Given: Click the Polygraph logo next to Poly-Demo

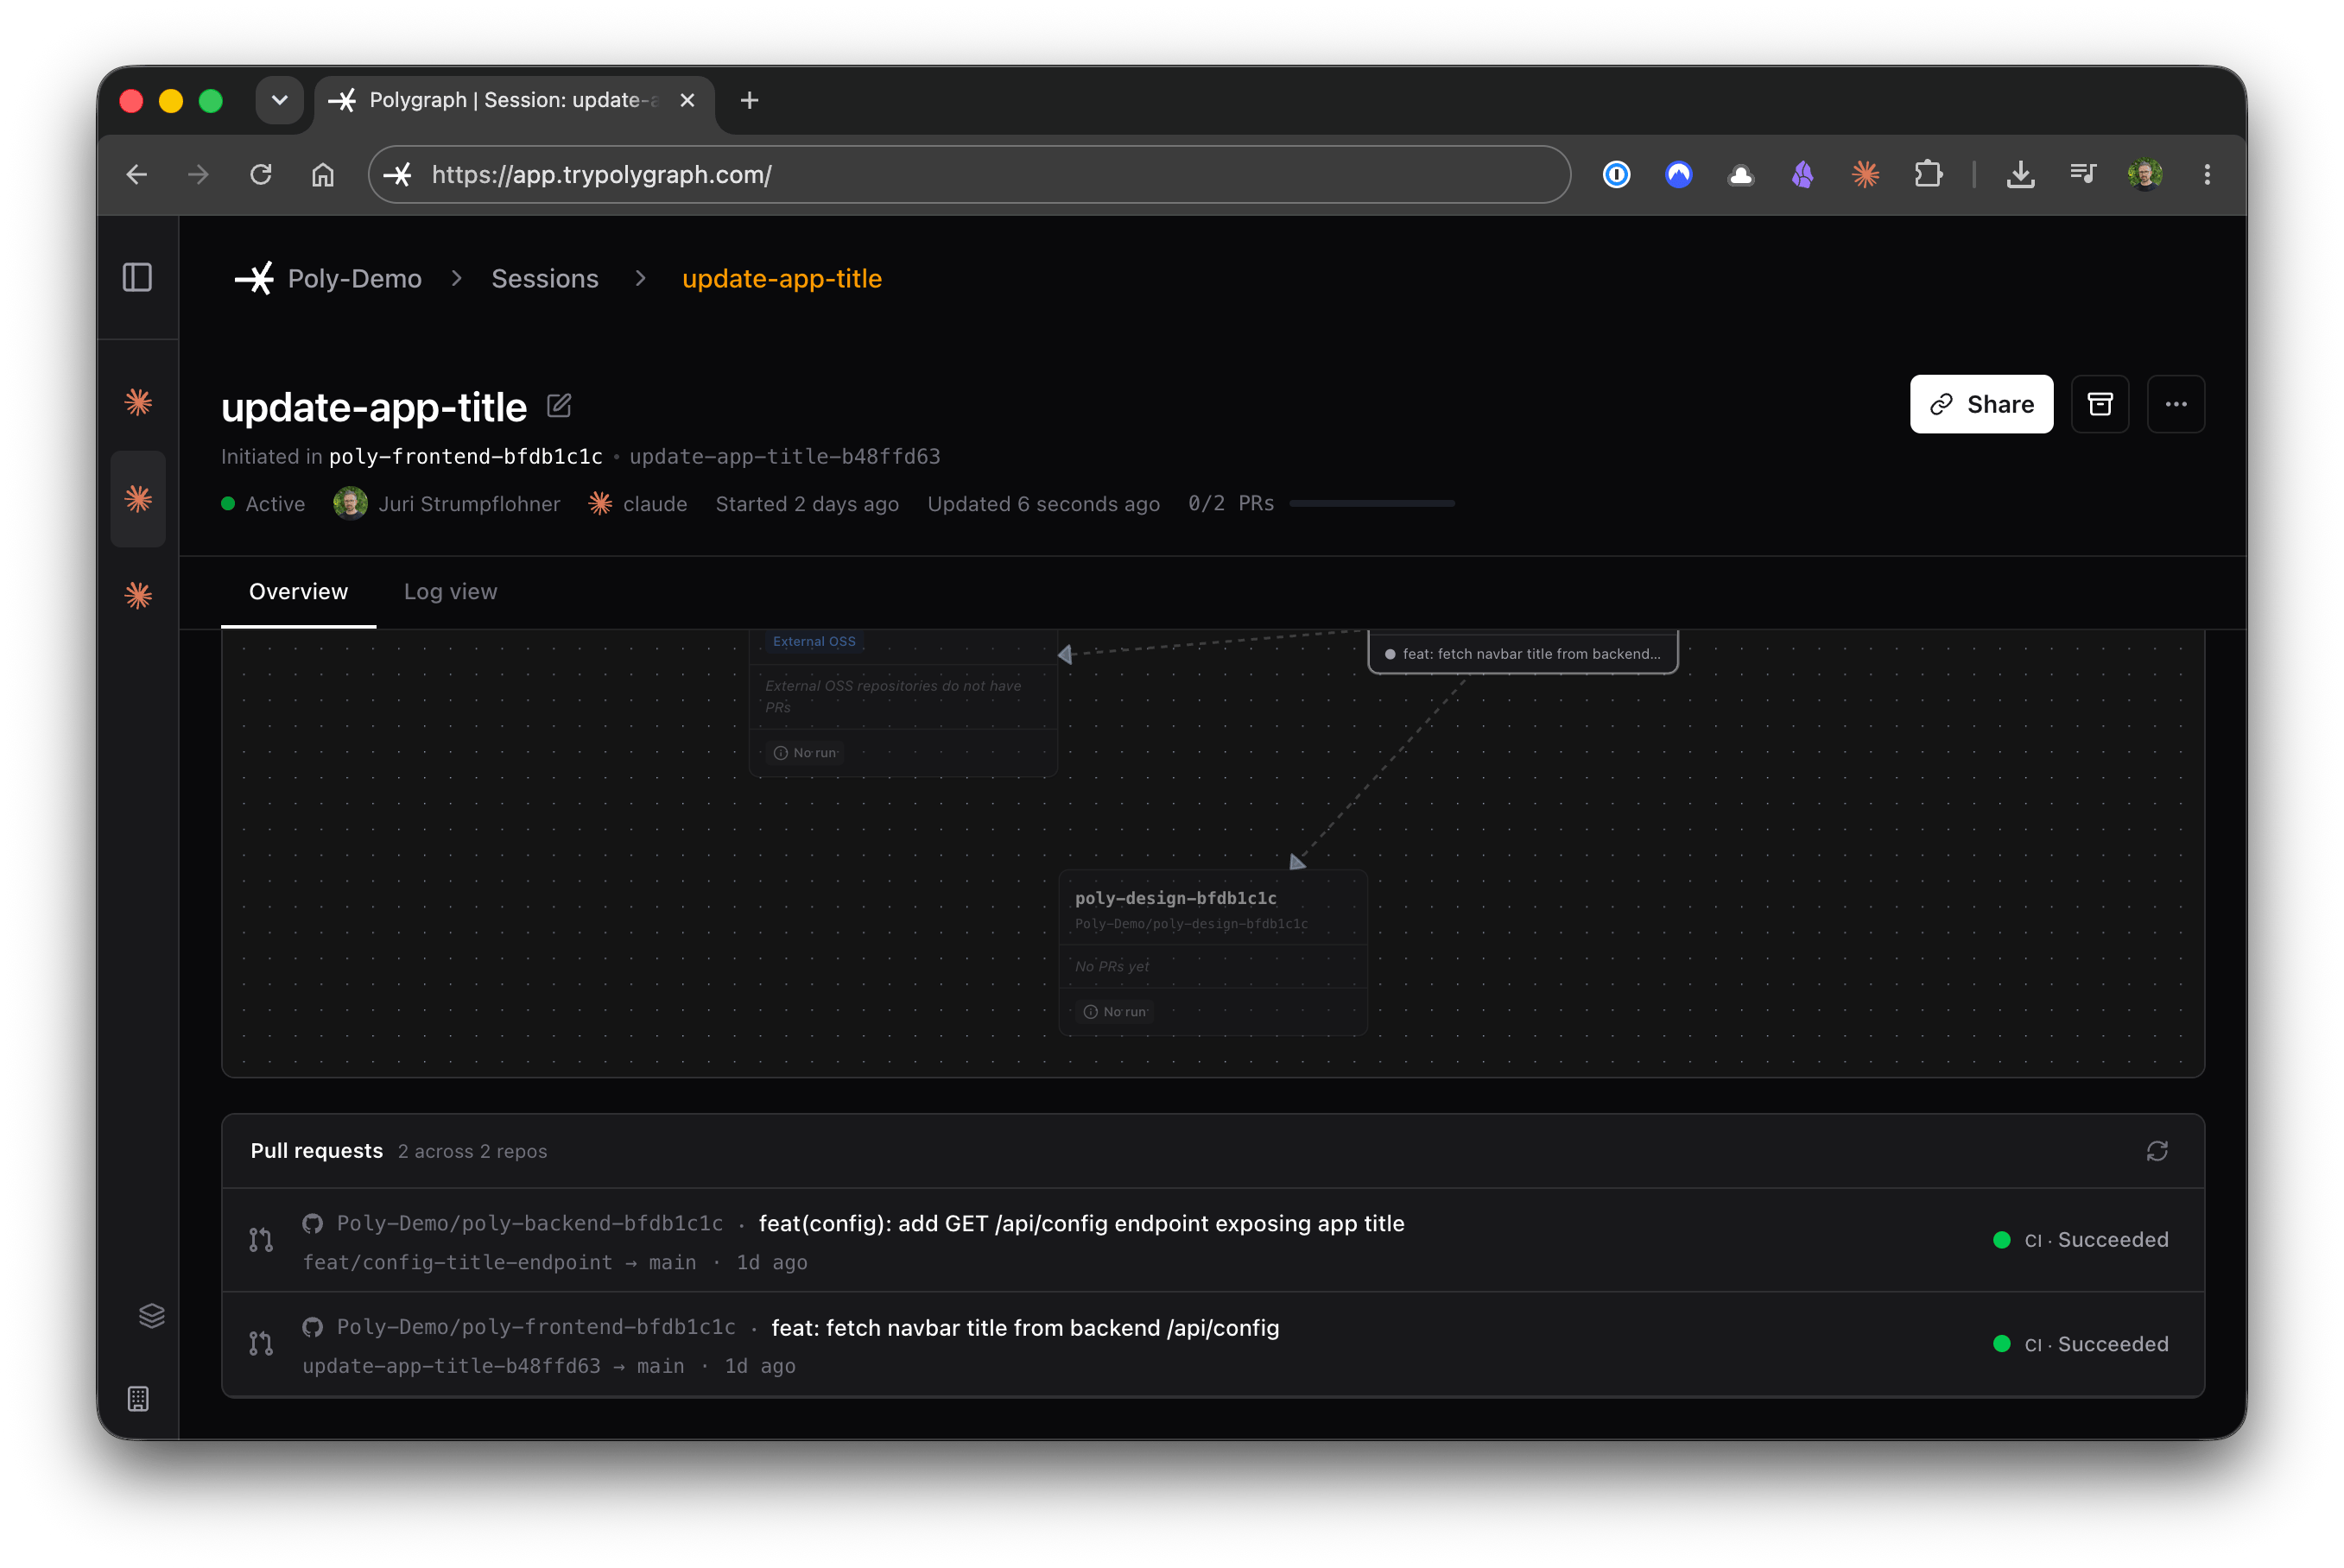Looking at the screenshot, I should (254, 278).
